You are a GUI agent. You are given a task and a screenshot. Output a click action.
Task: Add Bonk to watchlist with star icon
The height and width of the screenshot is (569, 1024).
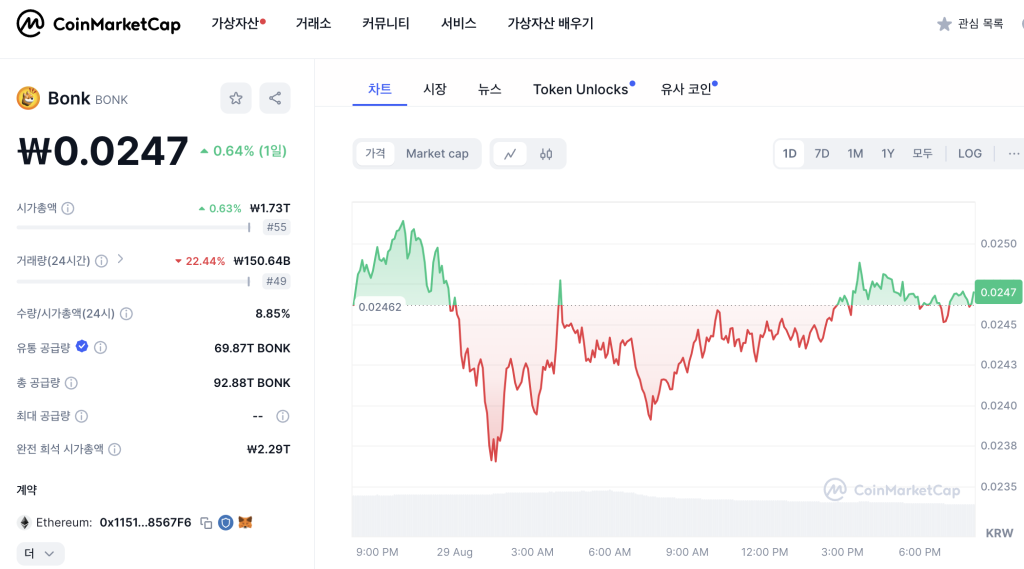pos(236,98)
